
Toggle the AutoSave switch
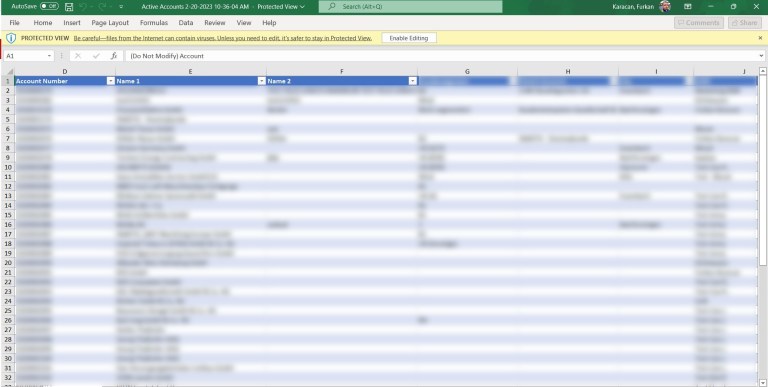point(49,7)
